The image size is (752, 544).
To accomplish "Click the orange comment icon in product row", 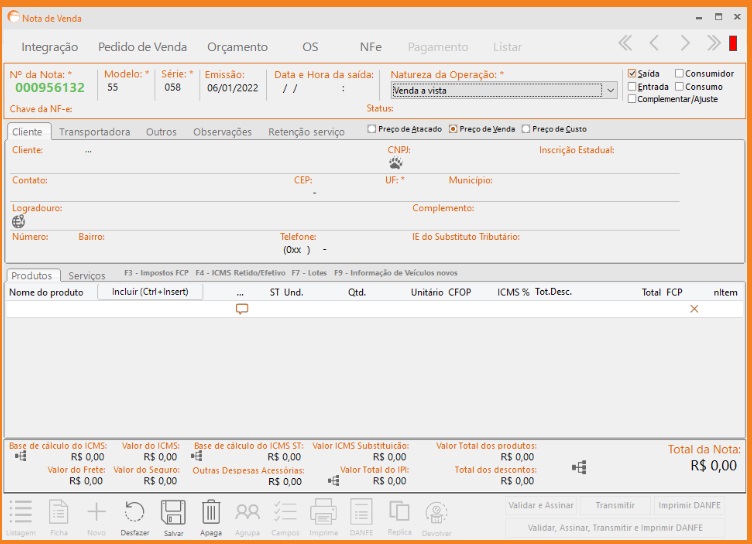I will point(241,309).
